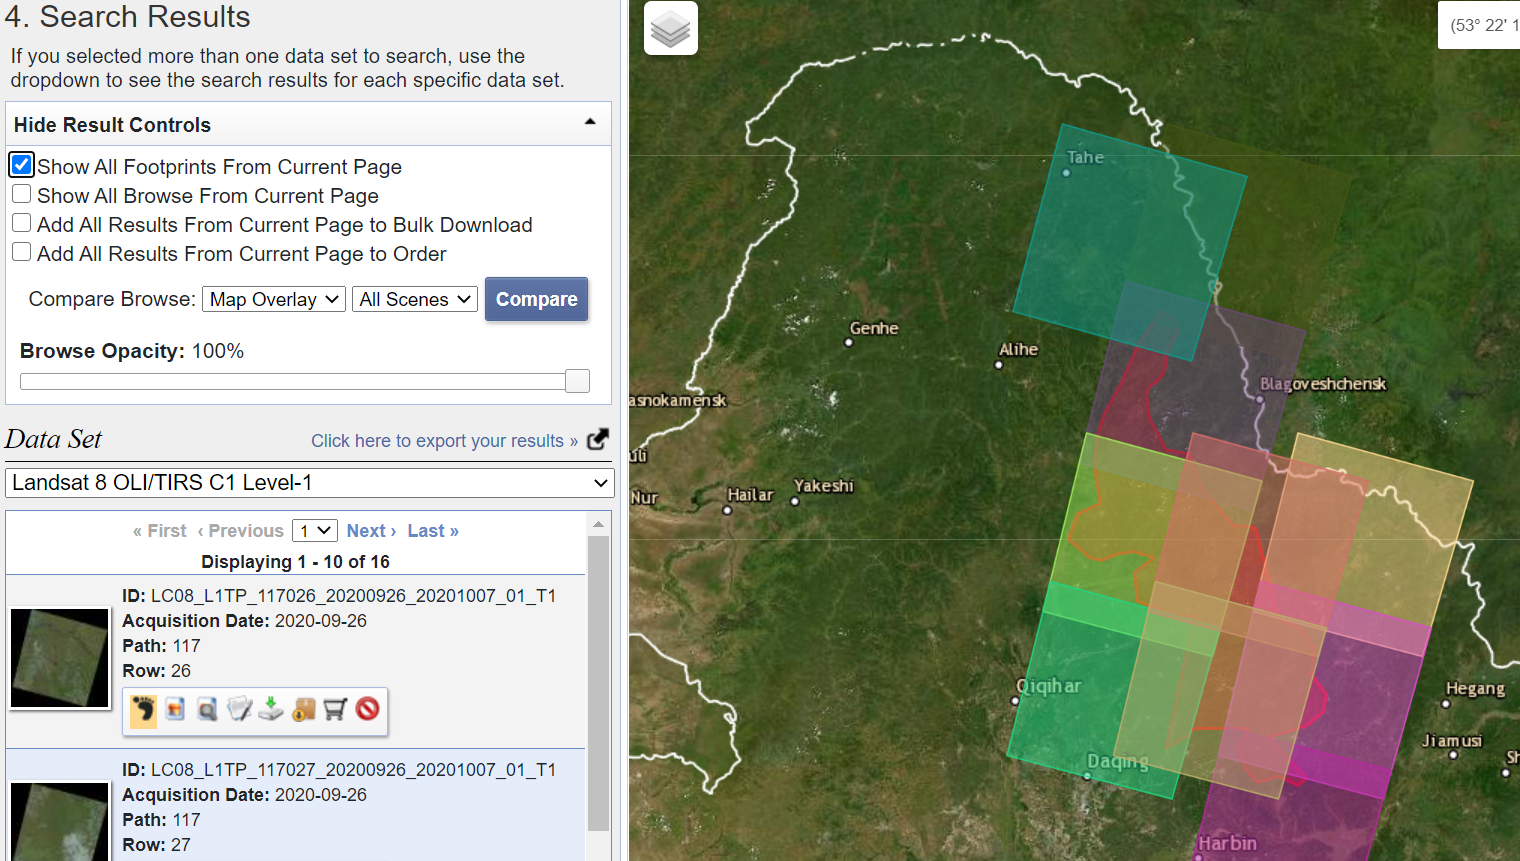This screenshot has height=861, width=1520.
Task: Open Compare Browse for the top result
Action: [x=206, y=710]
